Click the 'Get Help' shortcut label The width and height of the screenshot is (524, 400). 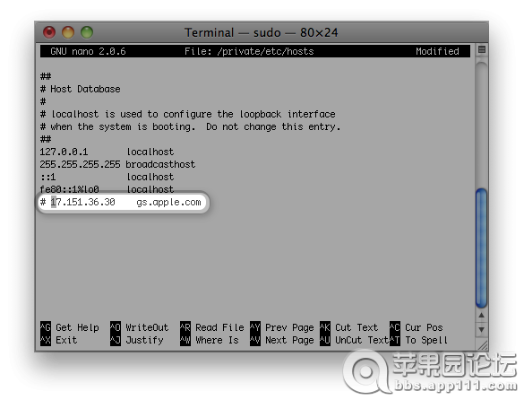coord(77,327)
